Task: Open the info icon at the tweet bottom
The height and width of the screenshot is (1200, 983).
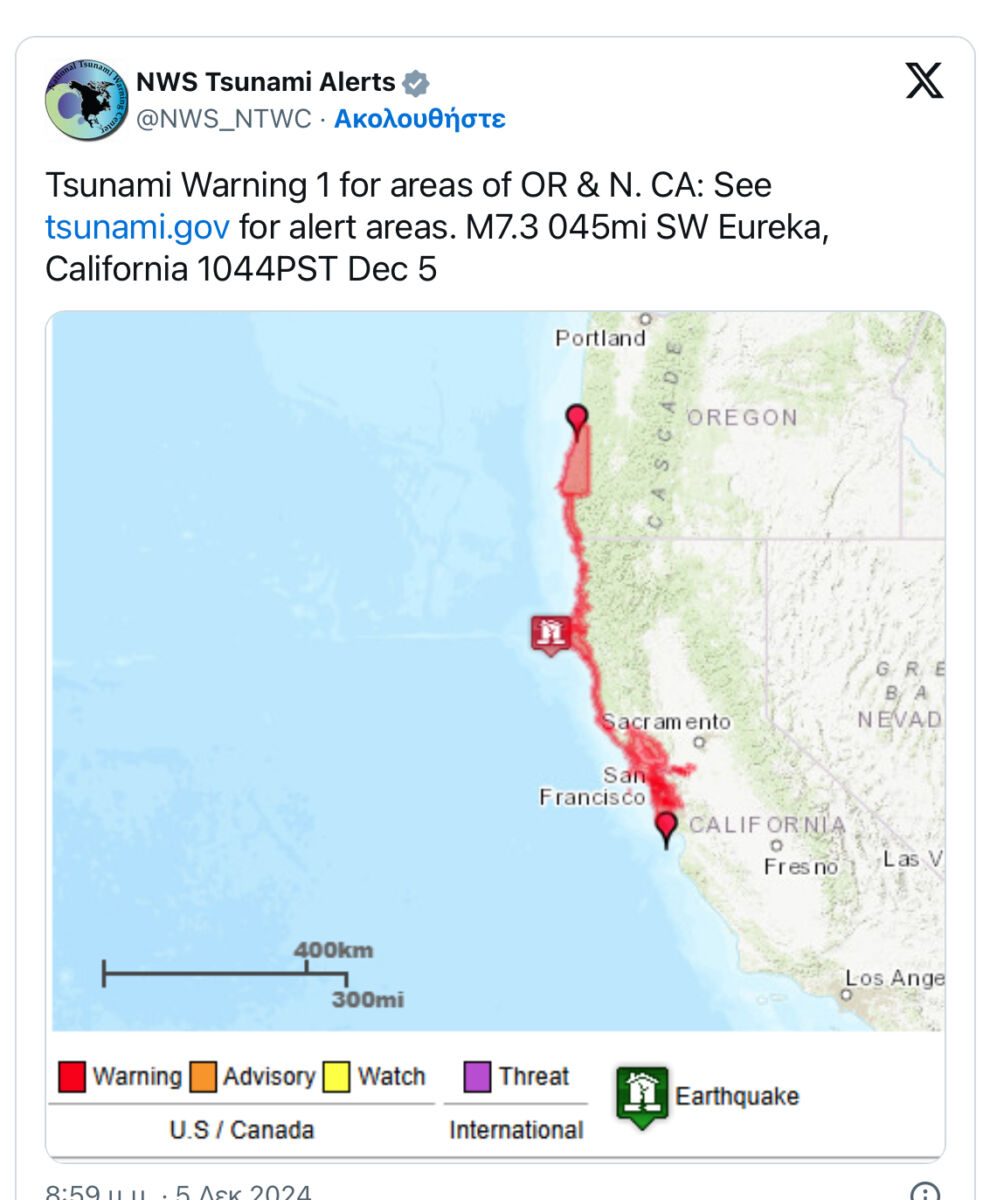Action: point(926,1192)
